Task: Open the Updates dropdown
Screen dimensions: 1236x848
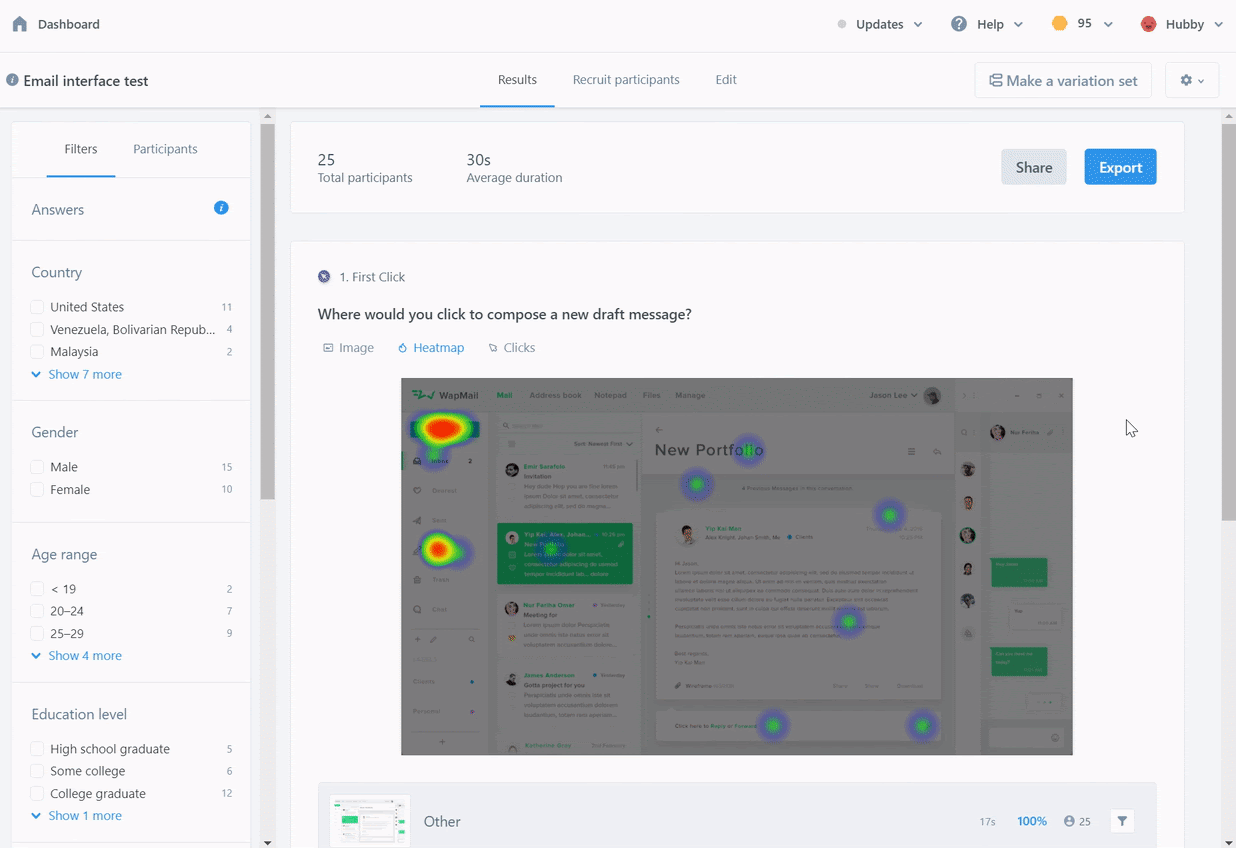Action: [880, 24]
